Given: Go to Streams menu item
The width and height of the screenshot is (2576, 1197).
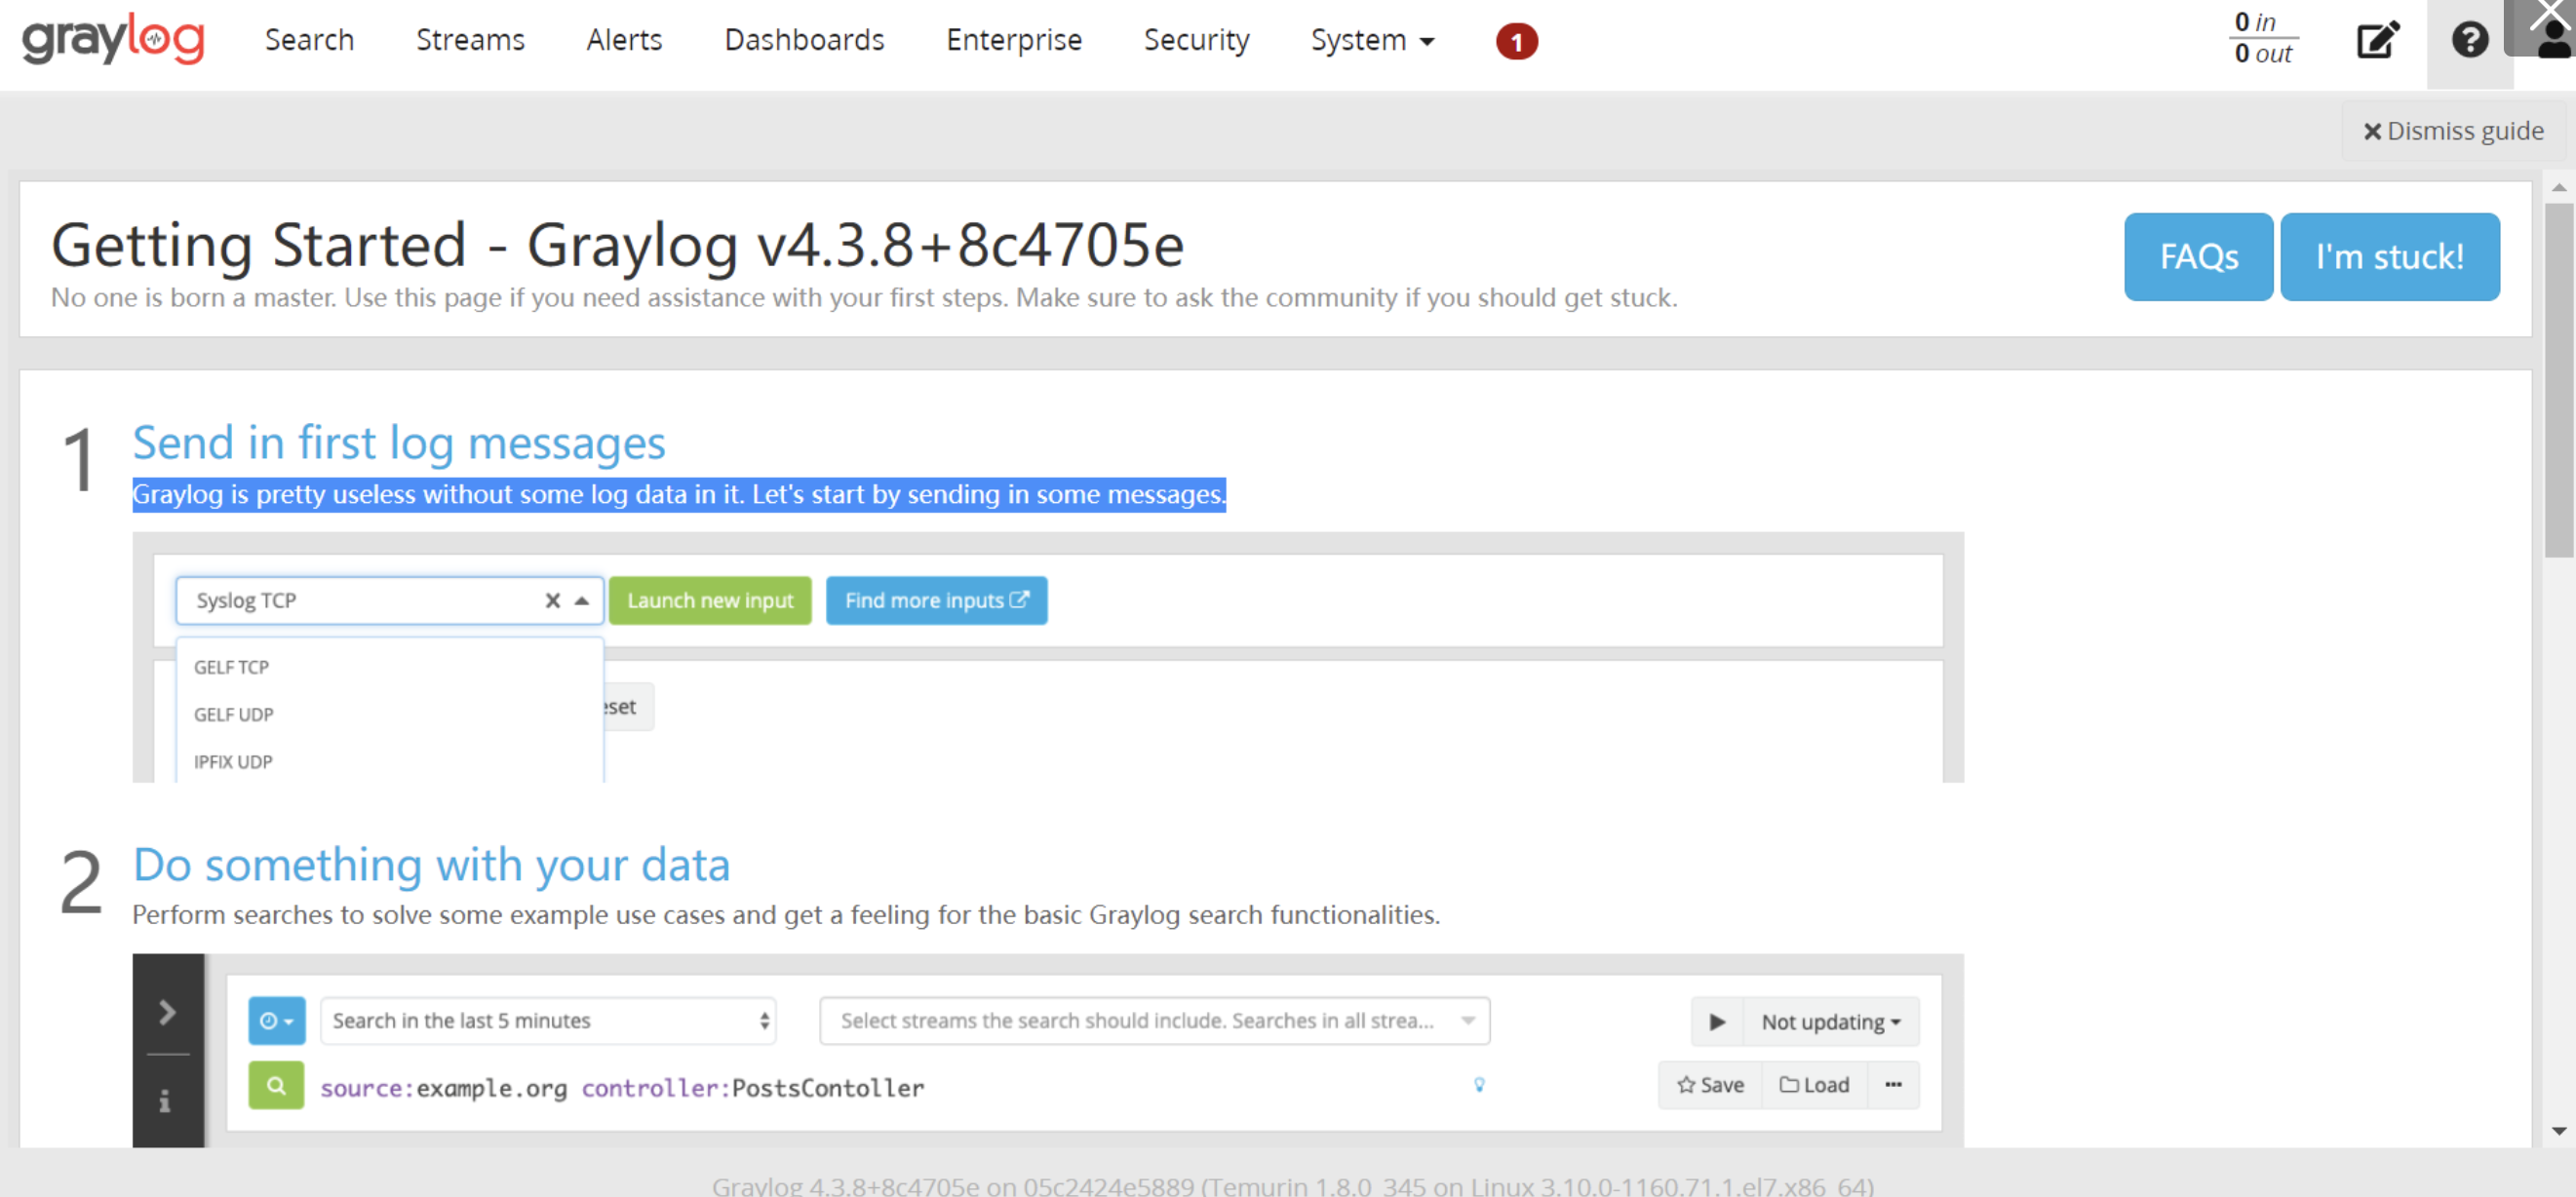Looking at the screenshot, I should pos(470,41).
